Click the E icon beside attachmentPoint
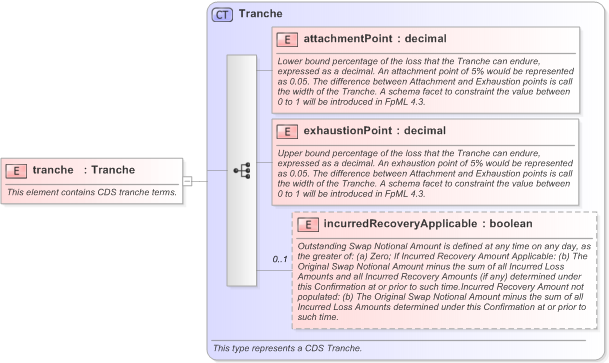609x363 pixels. click(287, 40)
